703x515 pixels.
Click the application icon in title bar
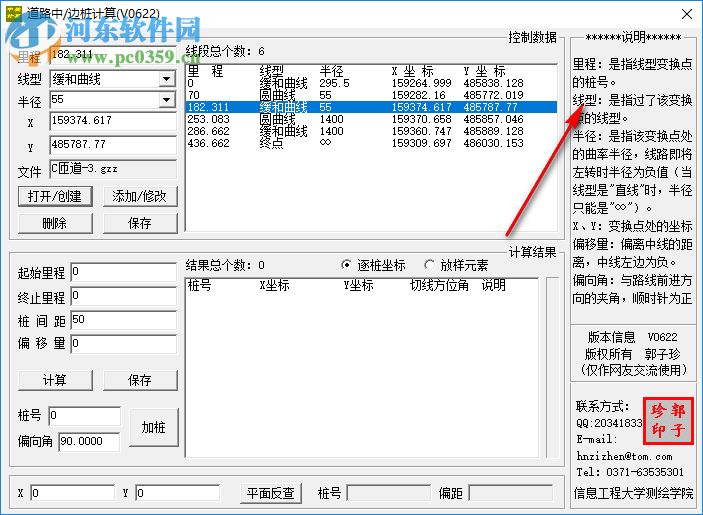pos(13,14)
